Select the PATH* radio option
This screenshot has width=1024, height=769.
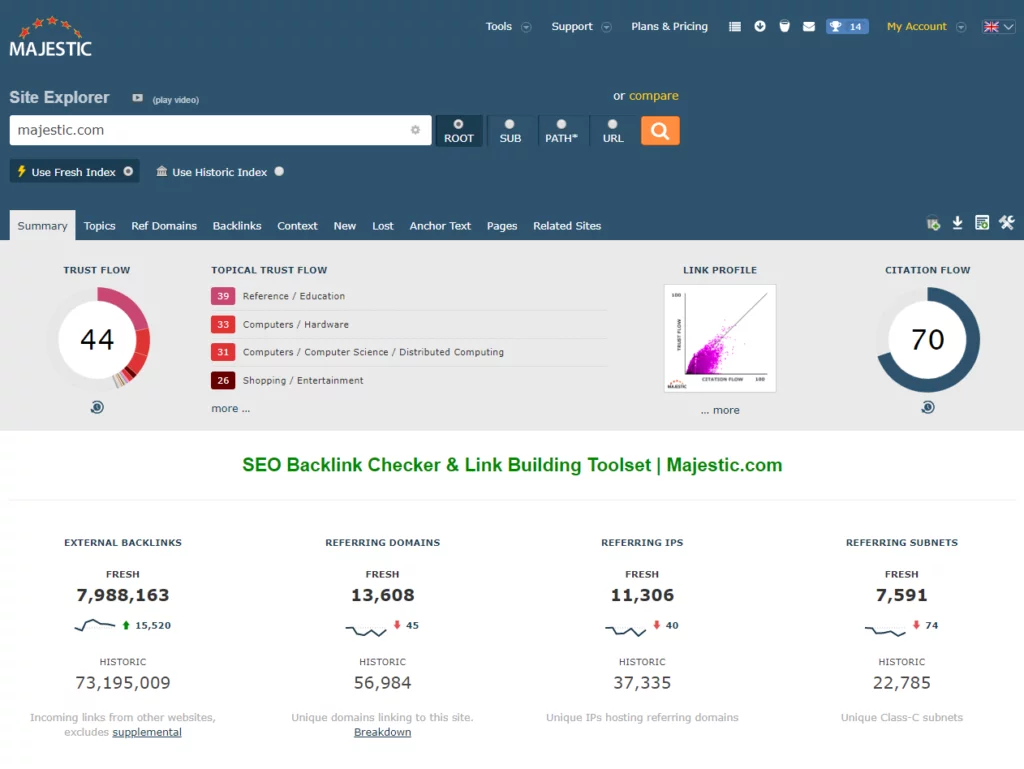561,124
